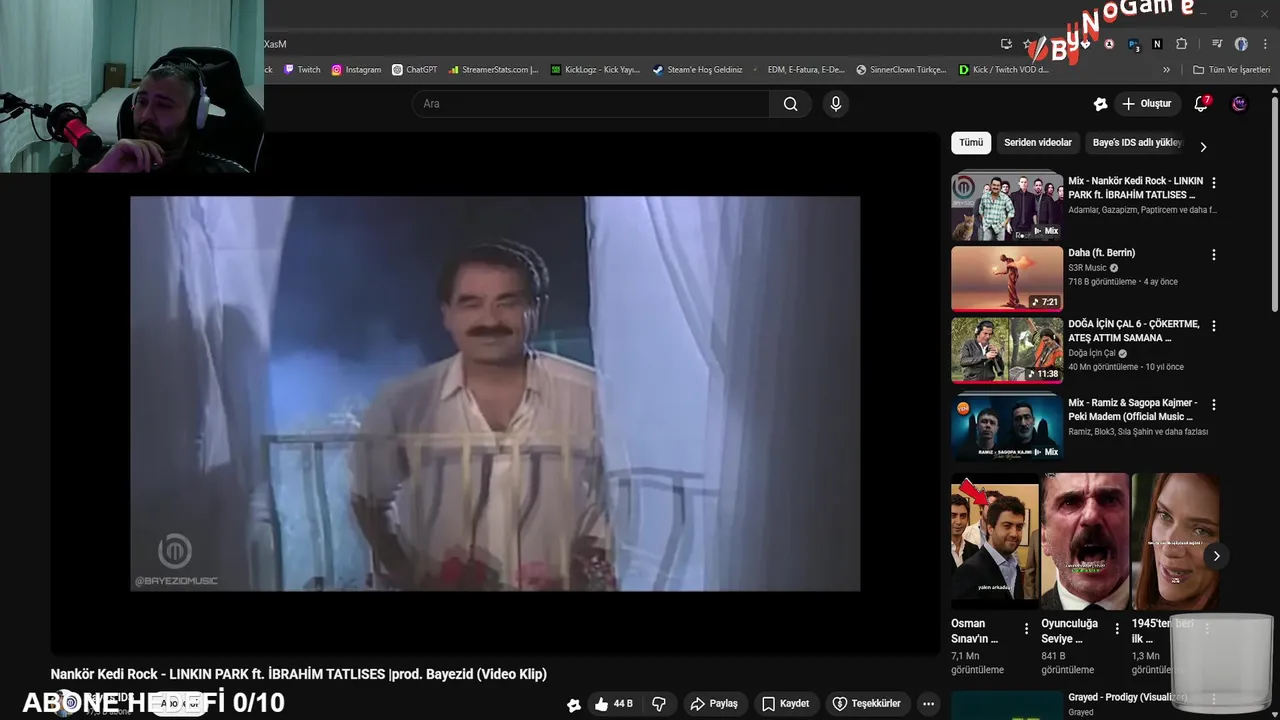This screenshot has width=1280, height=720.
Task: Open the KickLogz bookmark
Action: [x=596, y=70]
